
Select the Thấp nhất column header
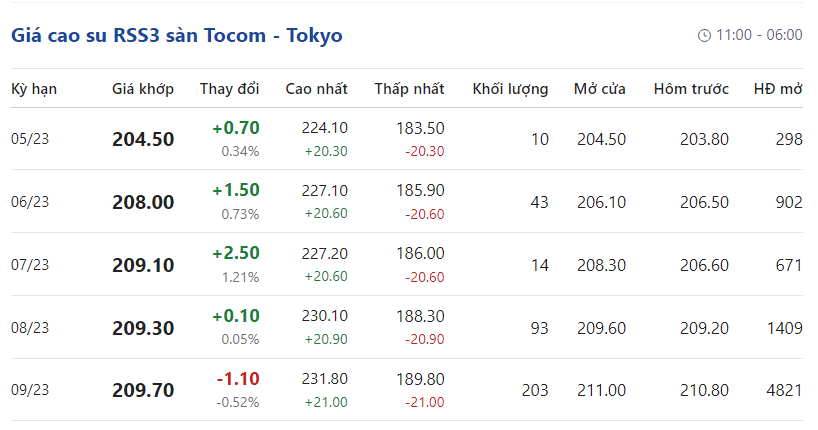point(409,89)
